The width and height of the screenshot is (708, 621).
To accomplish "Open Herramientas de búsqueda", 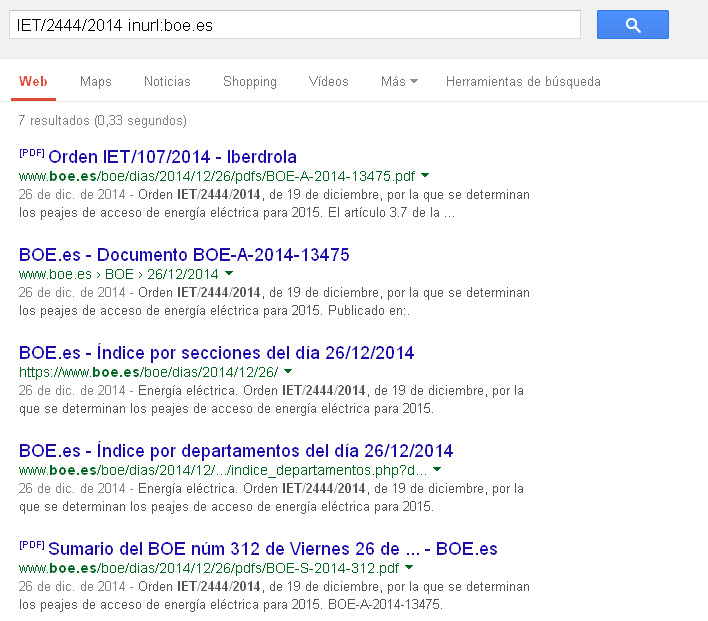I will click(523, 81).
